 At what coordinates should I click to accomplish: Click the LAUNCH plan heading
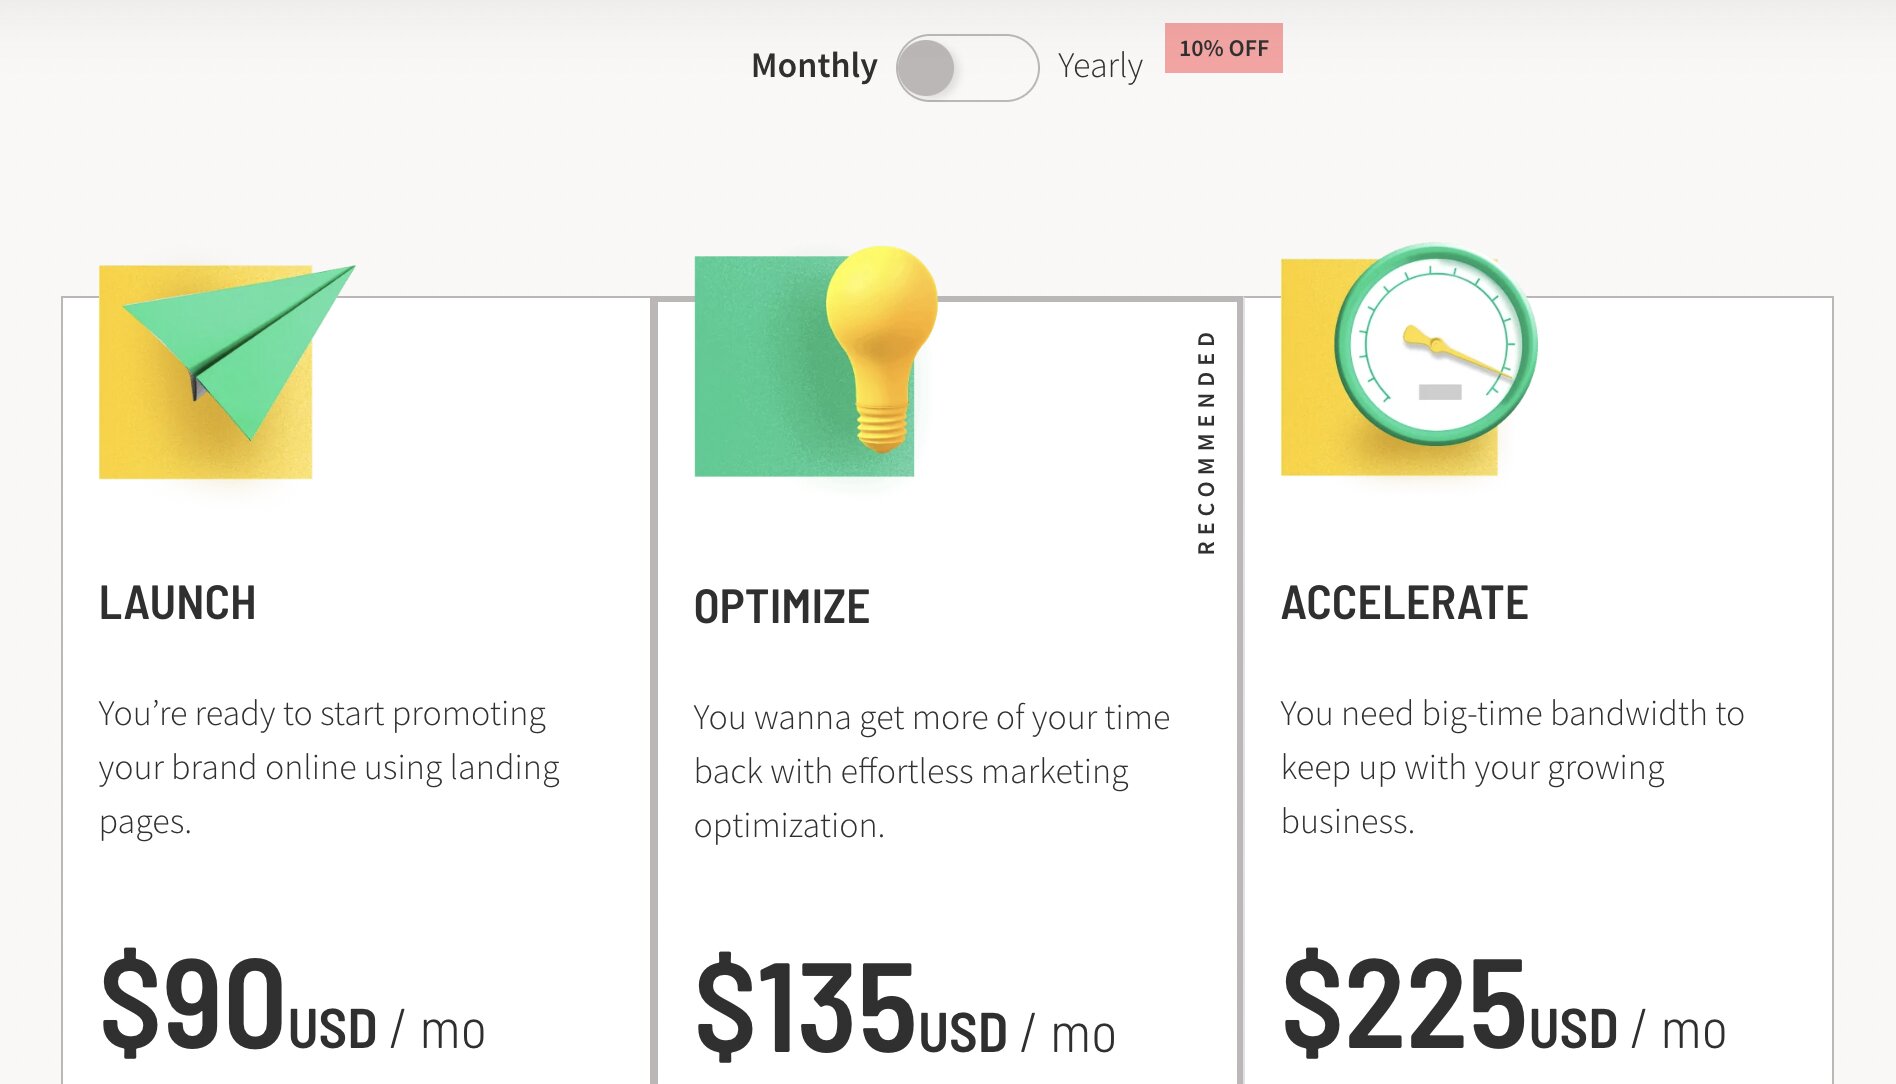(x=178, y=603)
